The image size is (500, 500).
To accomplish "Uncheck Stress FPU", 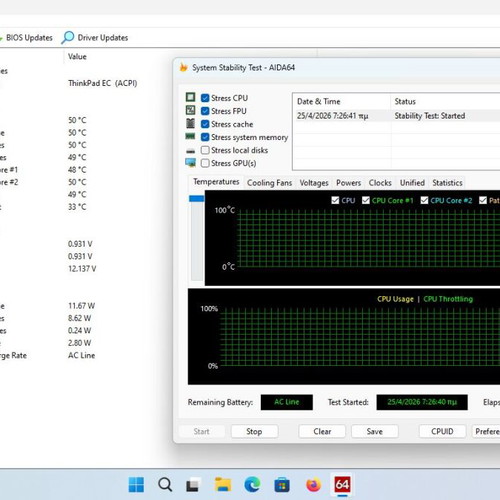I will point(205,111).
